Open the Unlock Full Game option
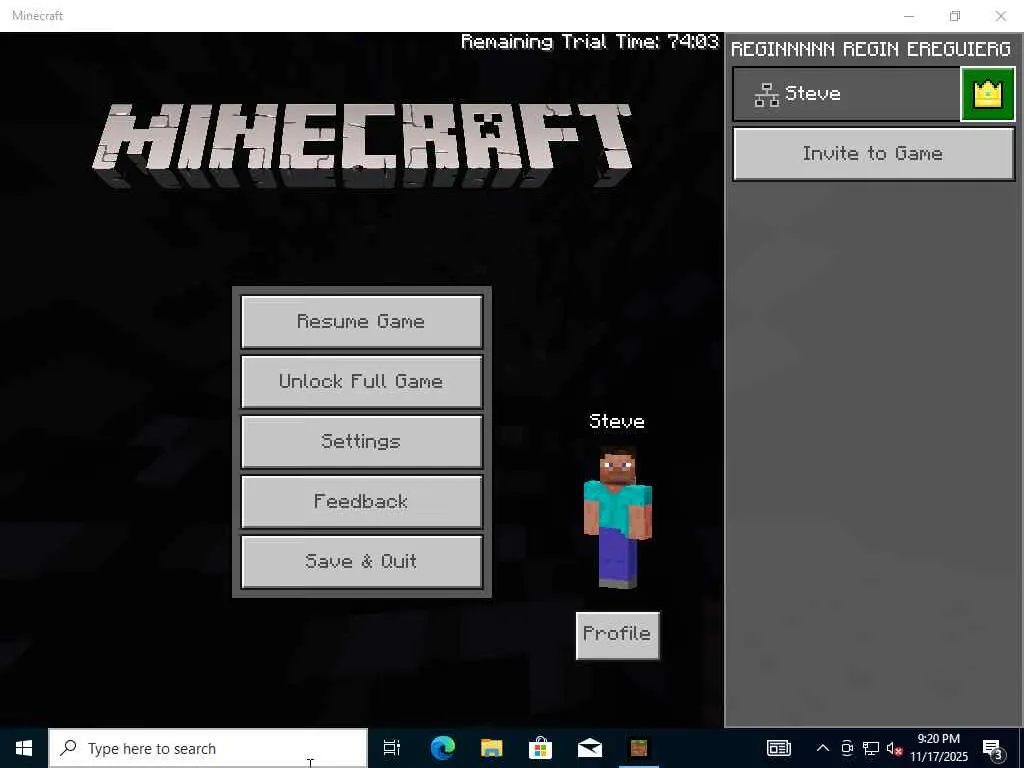Viewport: 1024px width, 768px height. click(362, 381)
